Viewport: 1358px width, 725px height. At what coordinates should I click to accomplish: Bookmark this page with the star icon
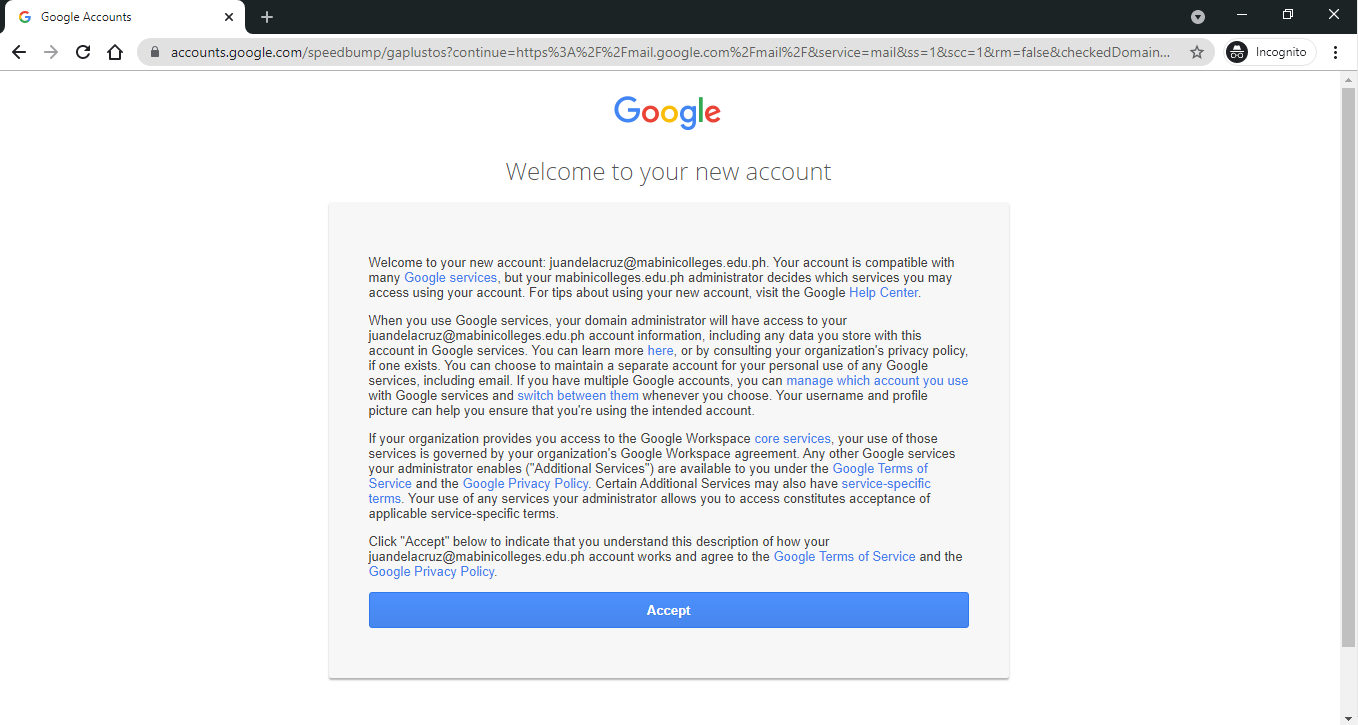coord(1196,52)
